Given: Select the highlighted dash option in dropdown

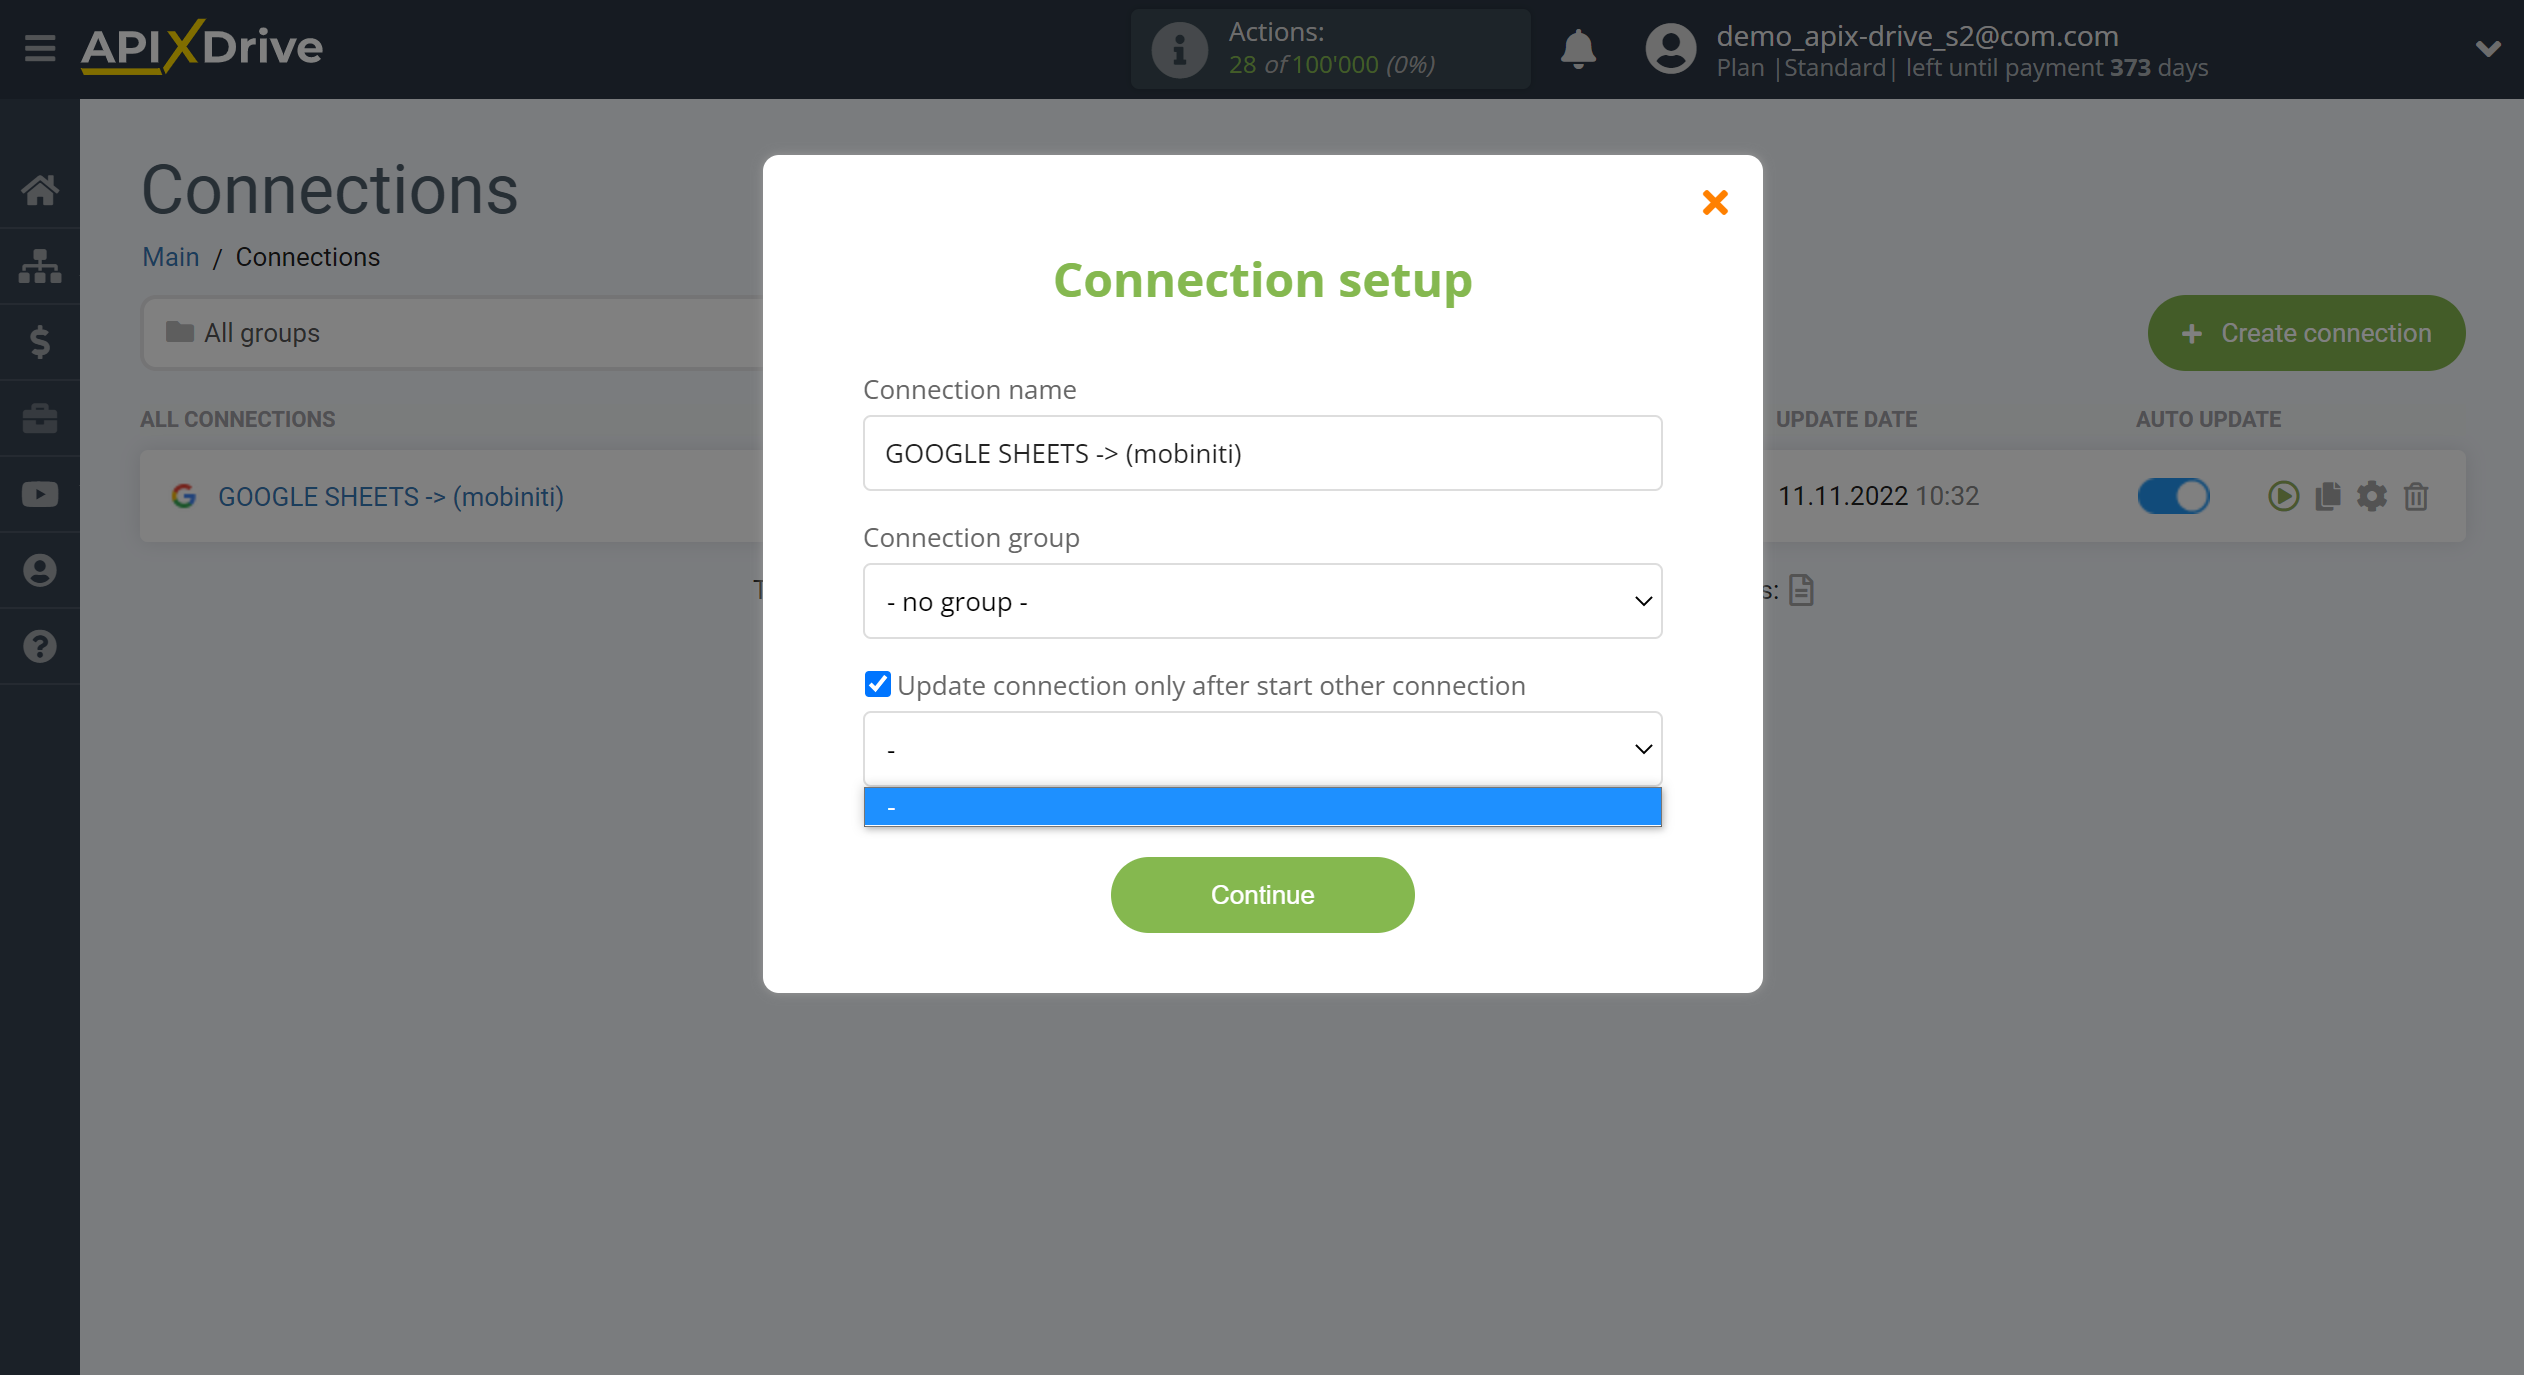Looking at the screenshot, I should (1263, 806).
